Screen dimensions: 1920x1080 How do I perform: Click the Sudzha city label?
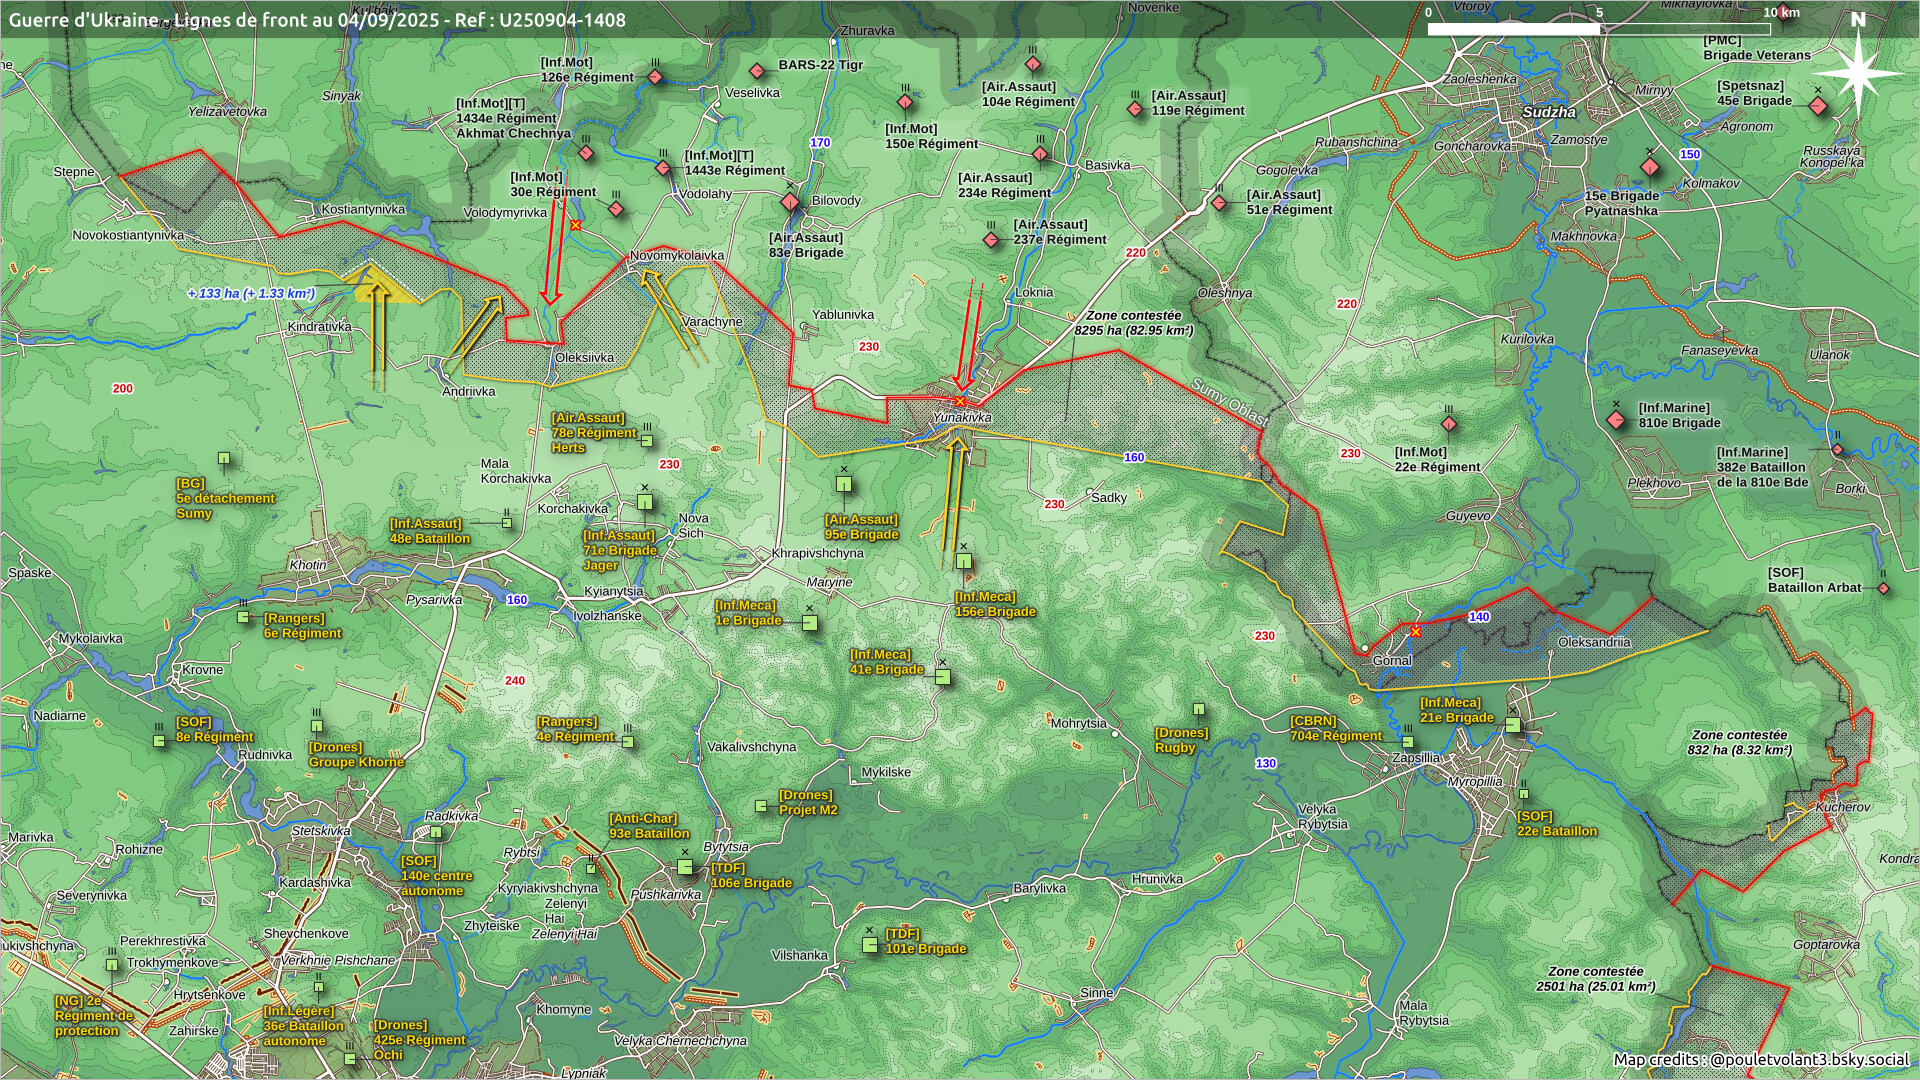1548,112
